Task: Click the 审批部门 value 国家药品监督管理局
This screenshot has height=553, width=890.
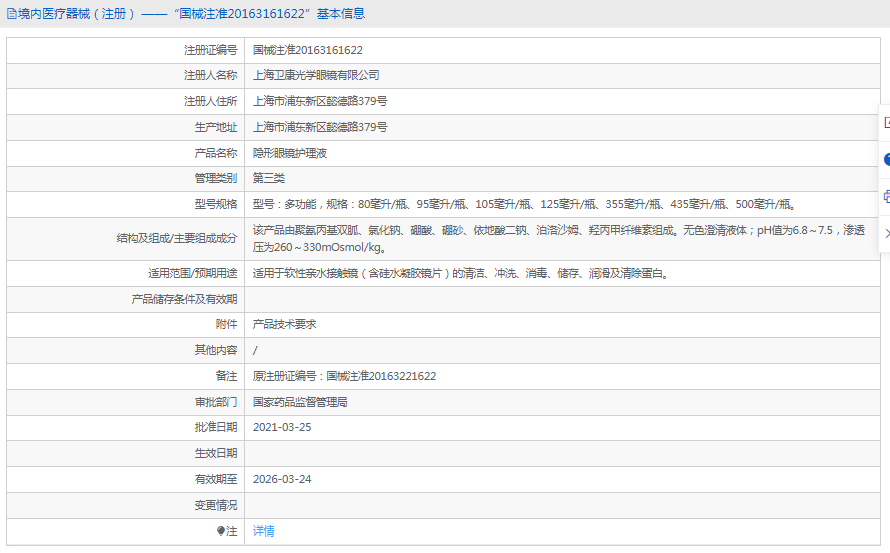Action: click(300, 402)
